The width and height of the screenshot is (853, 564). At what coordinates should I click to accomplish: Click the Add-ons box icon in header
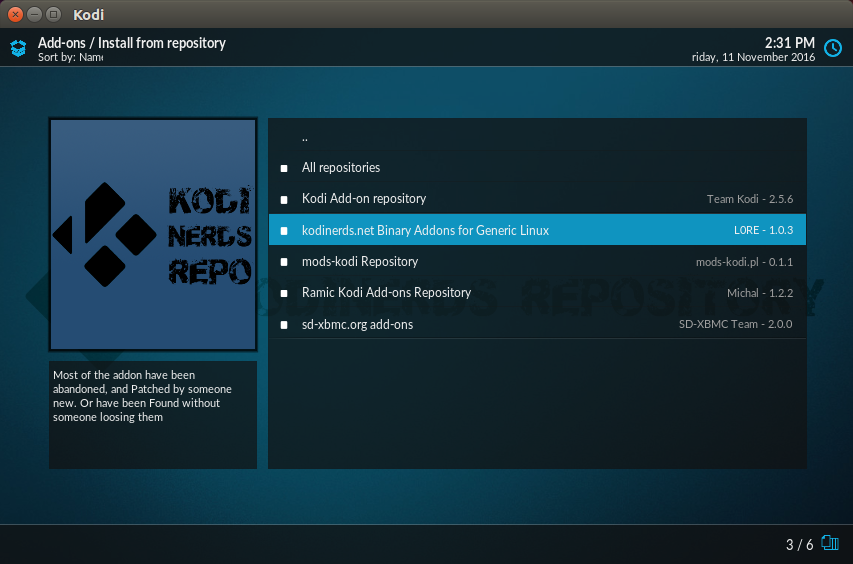point(18,48)
